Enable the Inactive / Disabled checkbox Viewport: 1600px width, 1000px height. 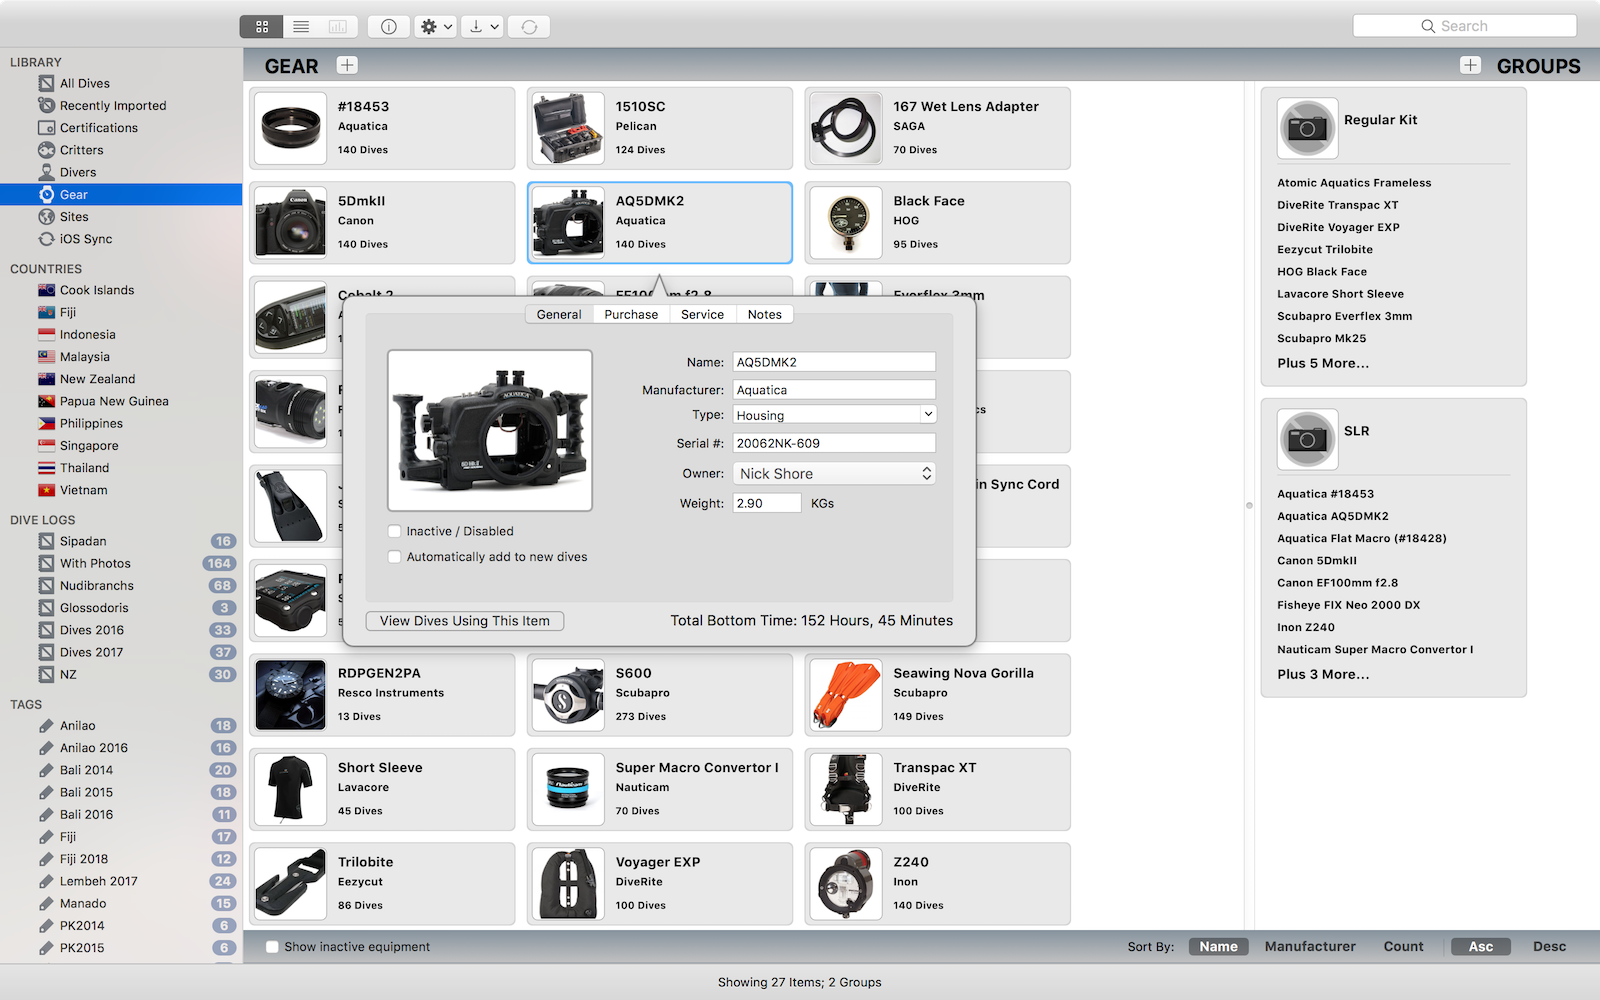coord(395,532)
